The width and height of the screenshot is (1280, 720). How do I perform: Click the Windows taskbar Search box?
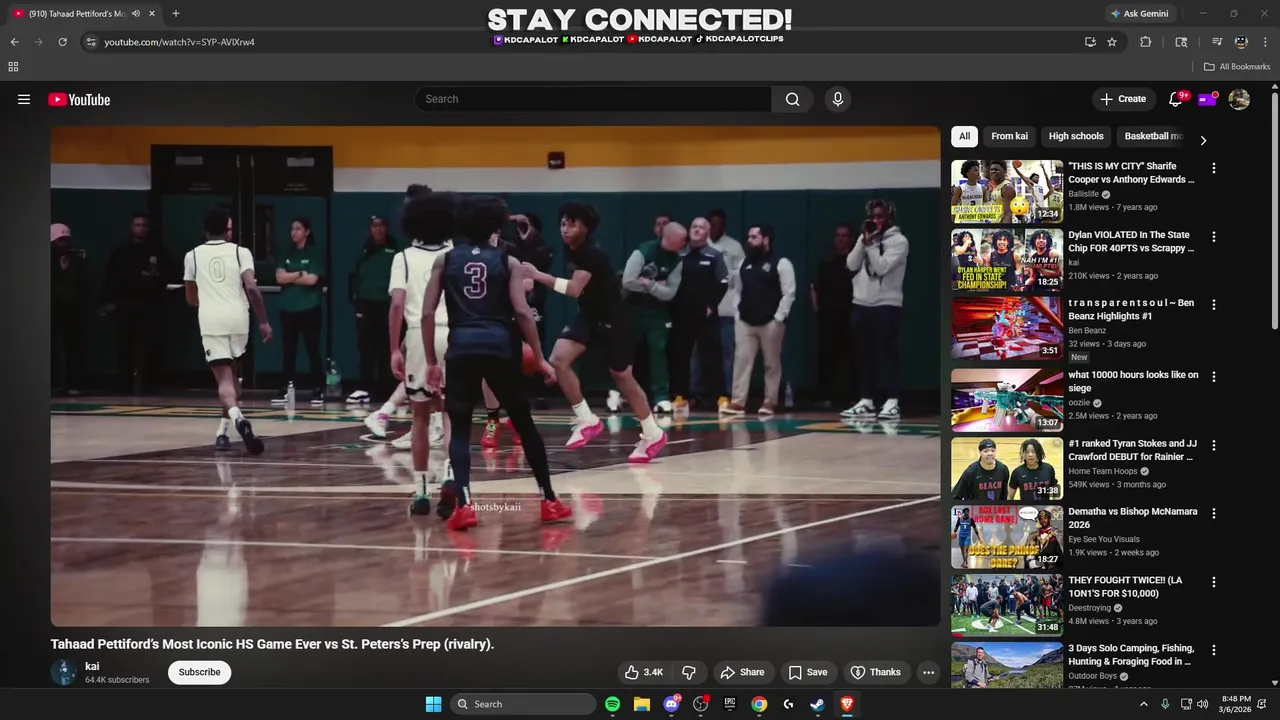point(523,704)
